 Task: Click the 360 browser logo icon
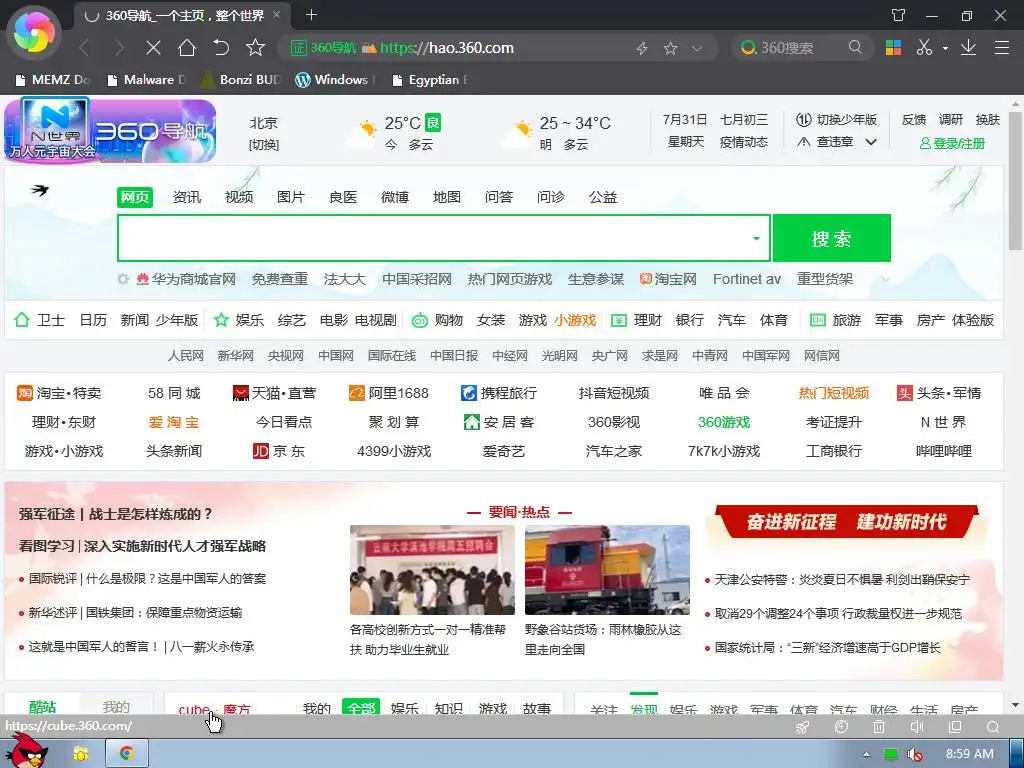(34, 33)
